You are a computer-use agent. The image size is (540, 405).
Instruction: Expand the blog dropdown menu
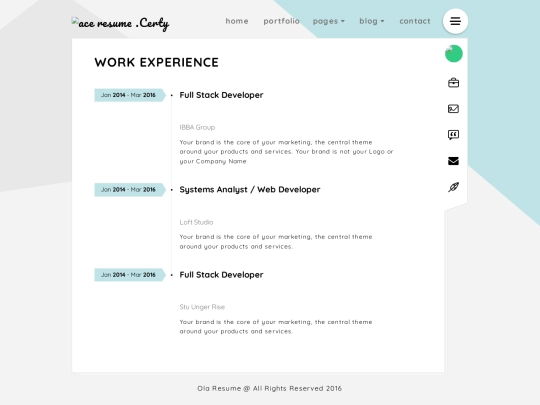[x=372, y=21]
